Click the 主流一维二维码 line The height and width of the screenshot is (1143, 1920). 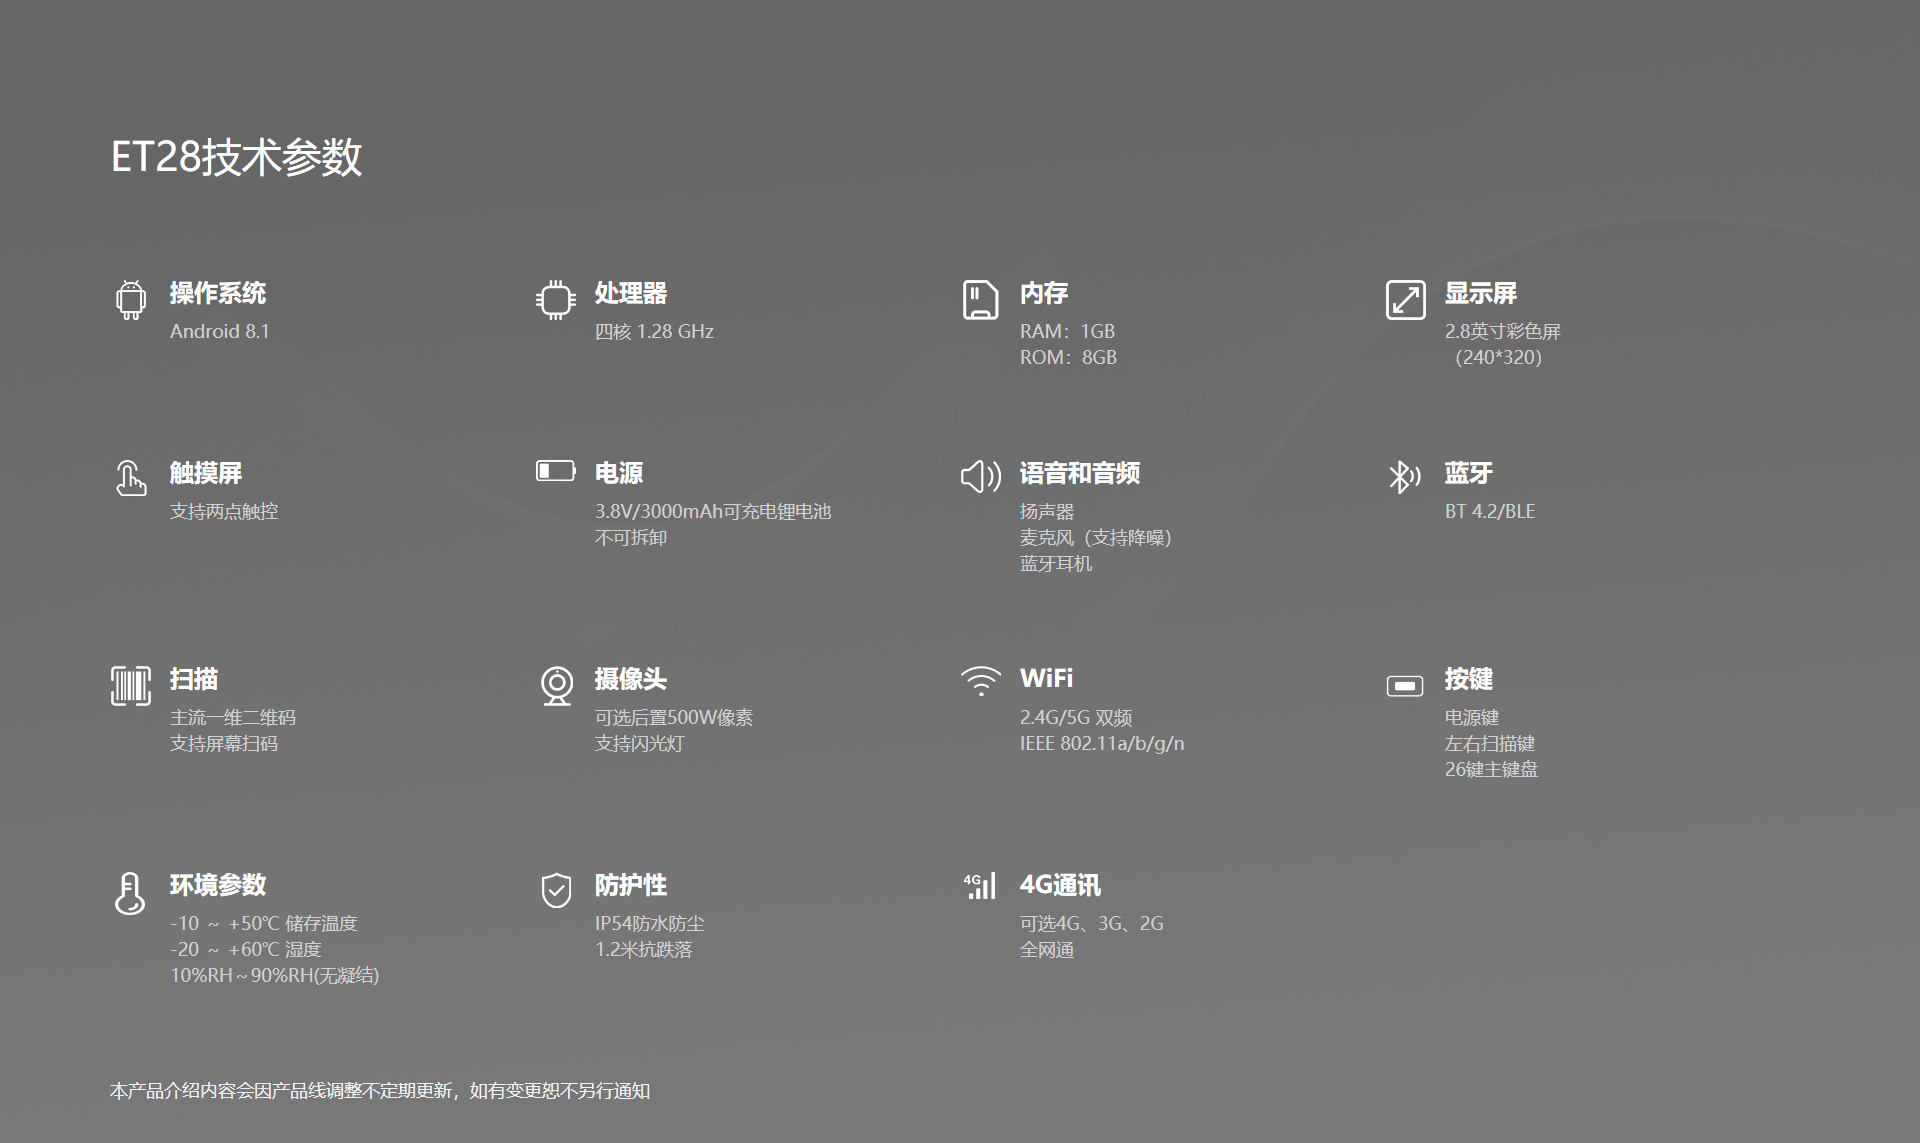pos(233,717)
